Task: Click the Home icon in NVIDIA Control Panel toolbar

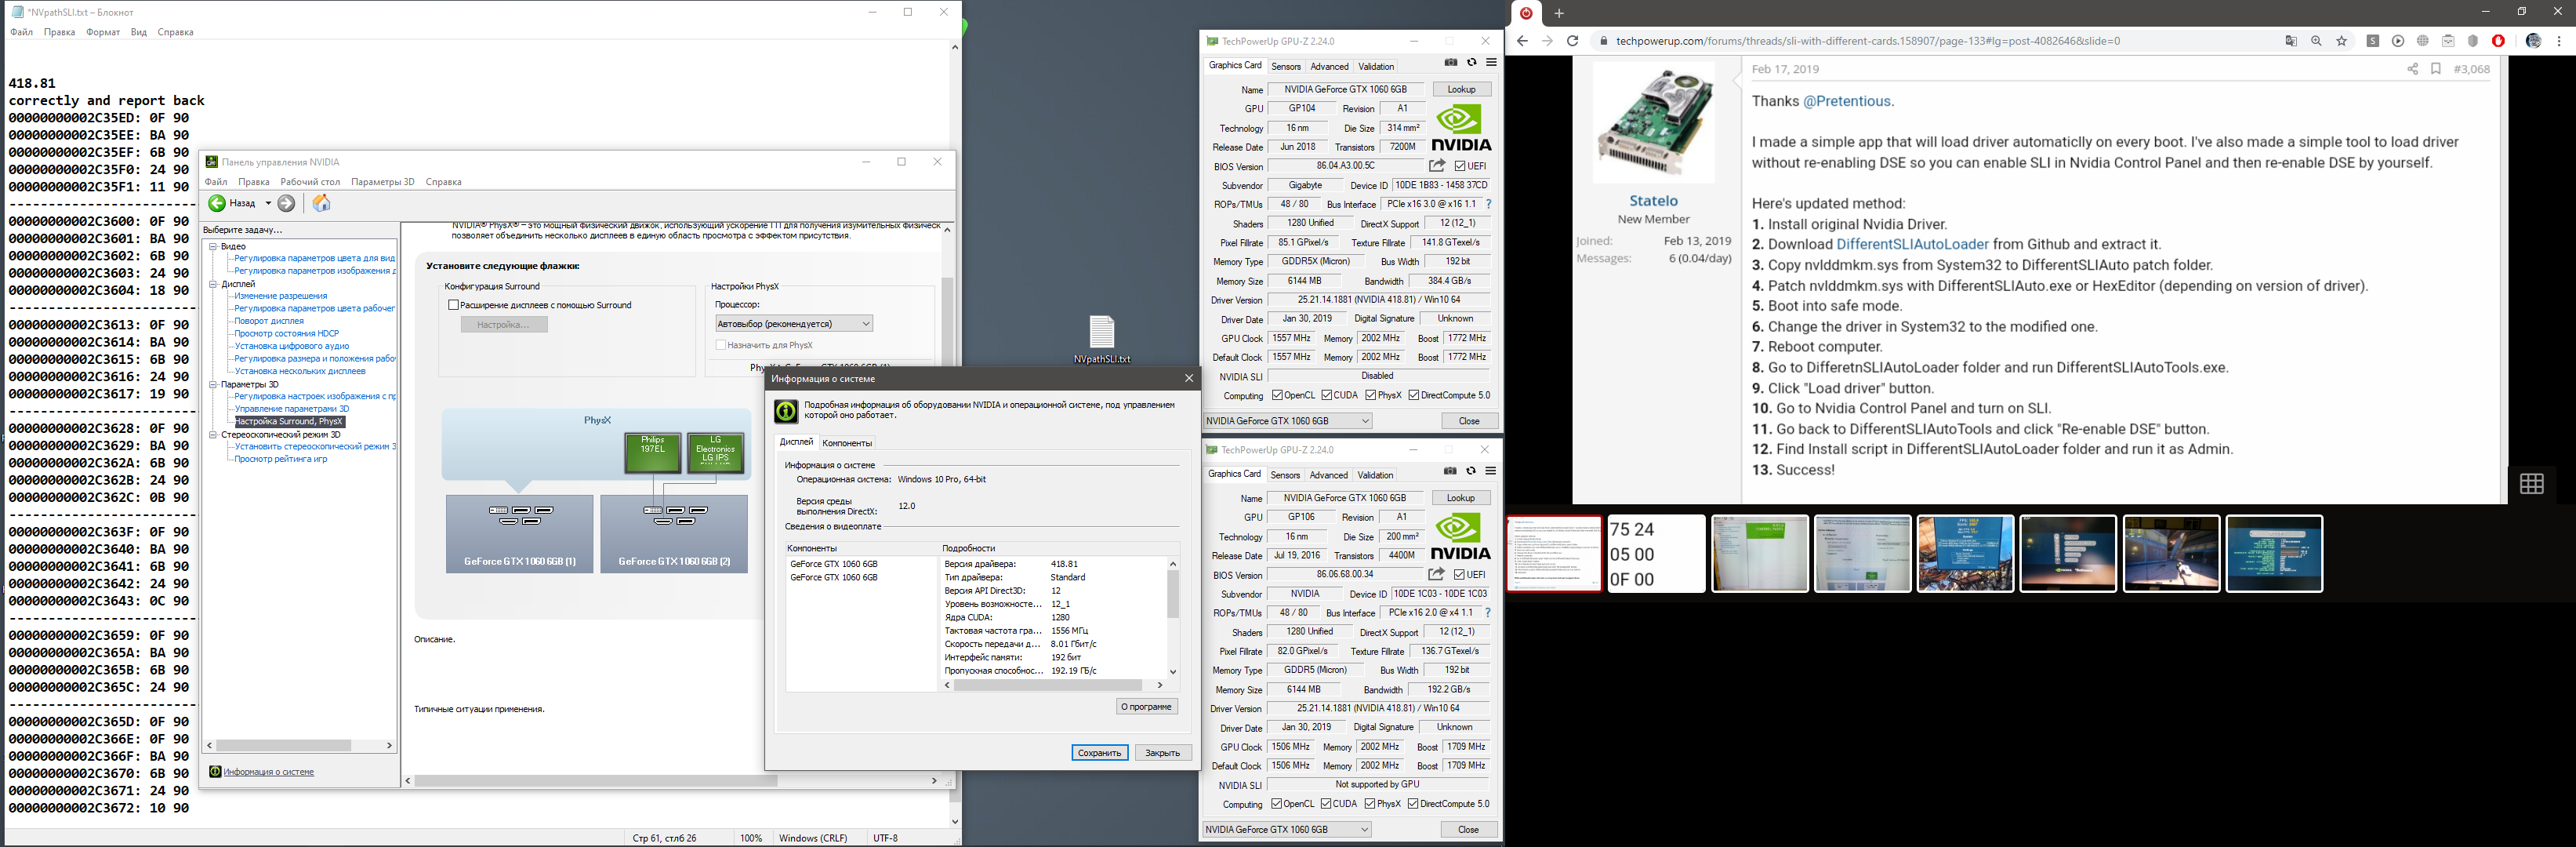Action: tap(321, 203)
